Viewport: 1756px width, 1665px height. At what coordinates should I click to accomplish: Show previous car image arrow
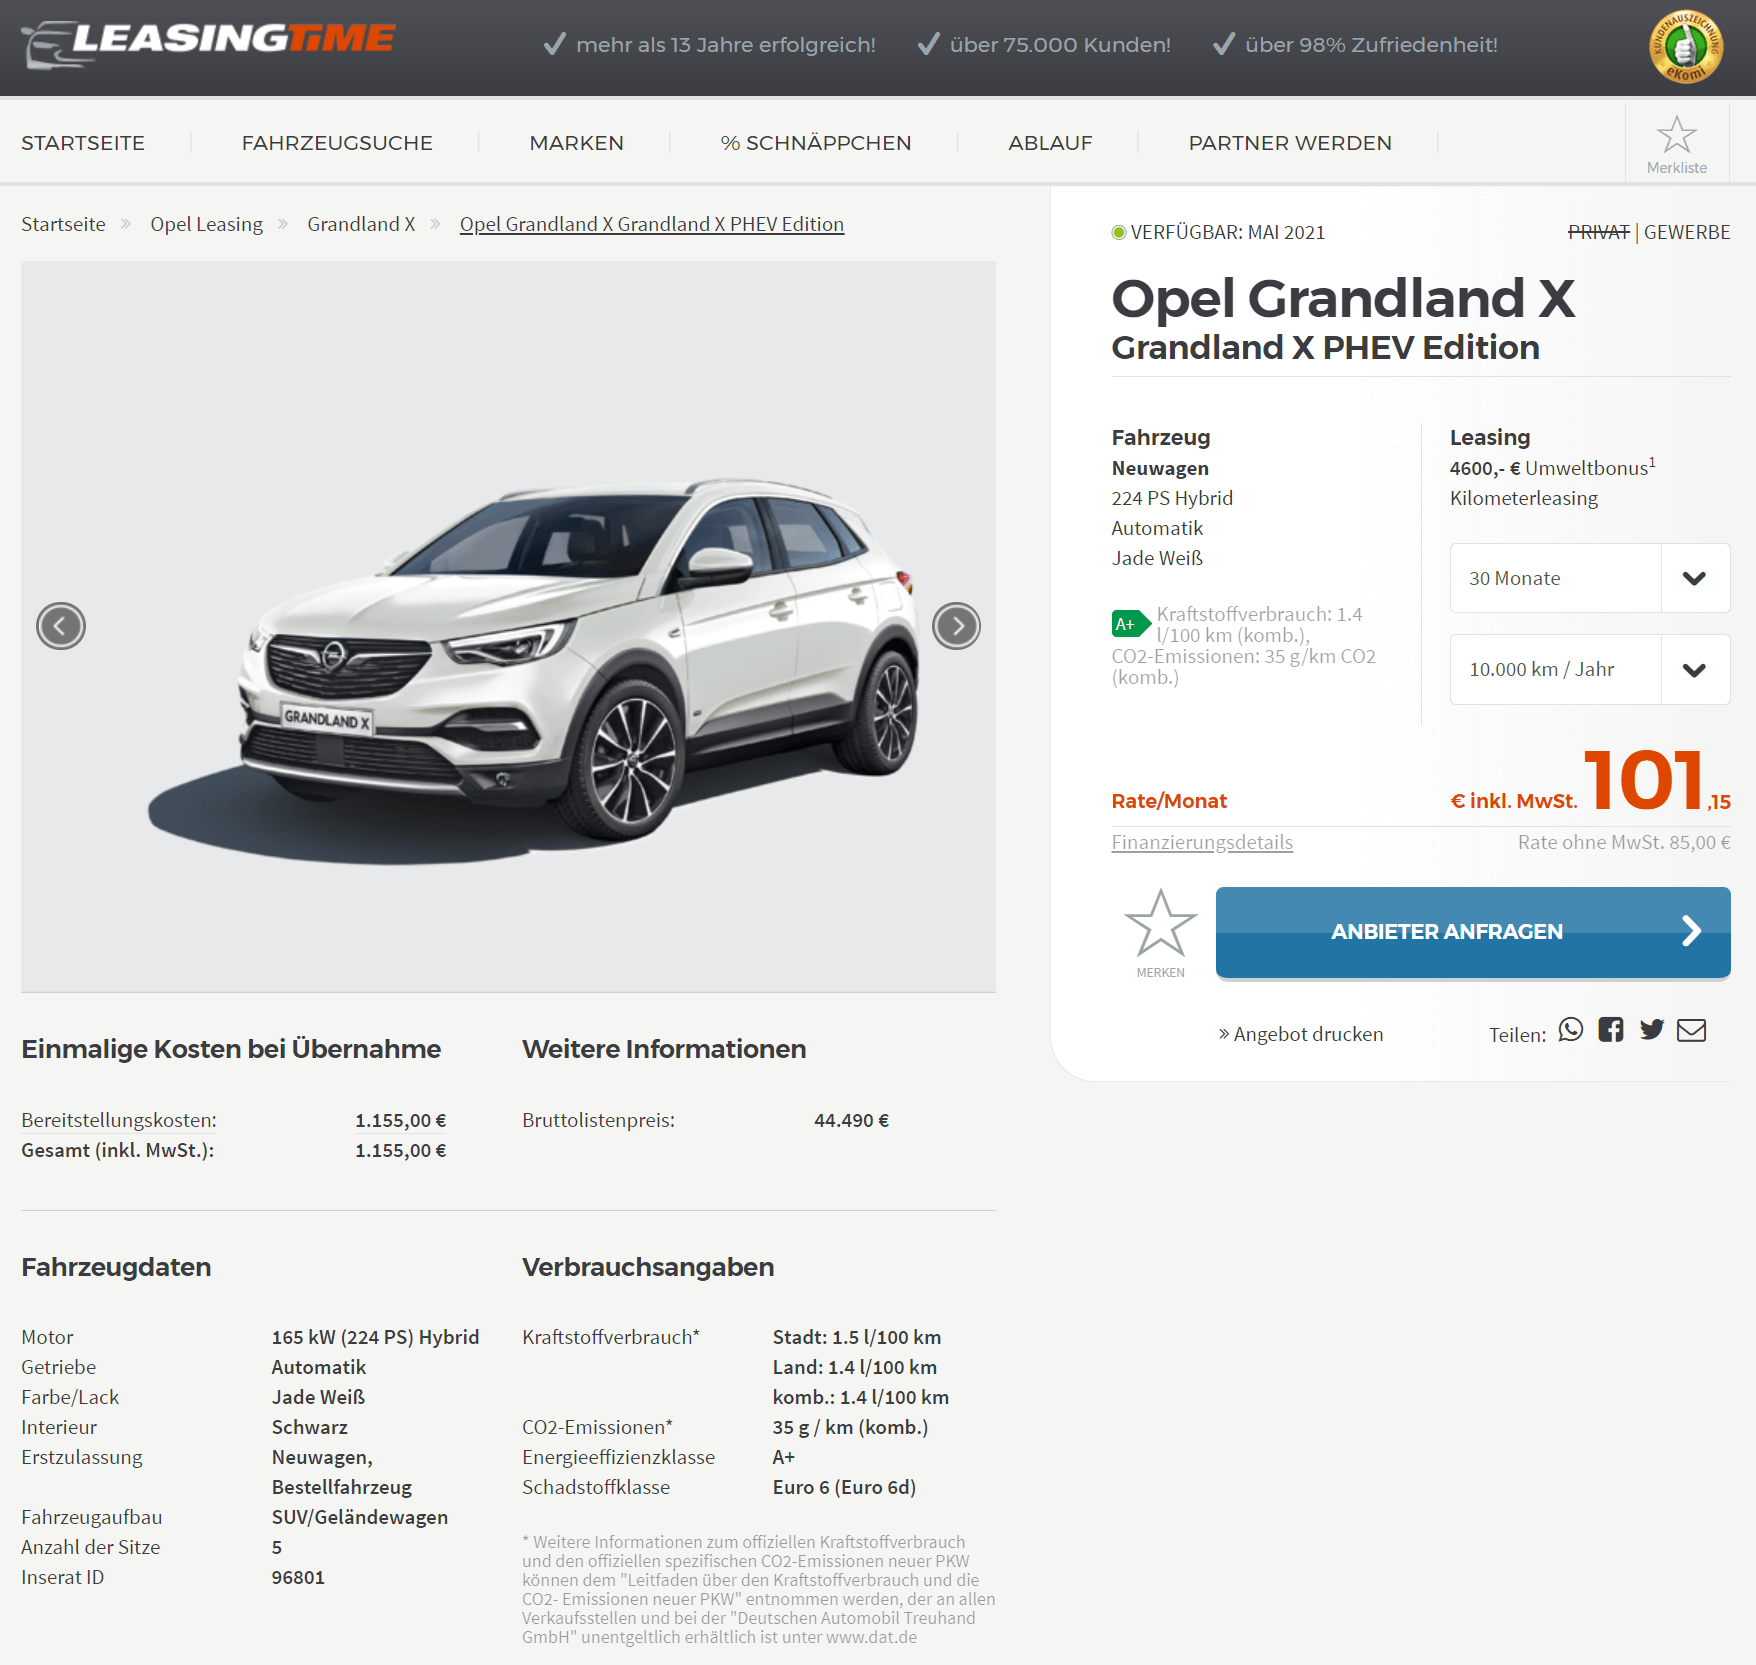pos(61,627)
